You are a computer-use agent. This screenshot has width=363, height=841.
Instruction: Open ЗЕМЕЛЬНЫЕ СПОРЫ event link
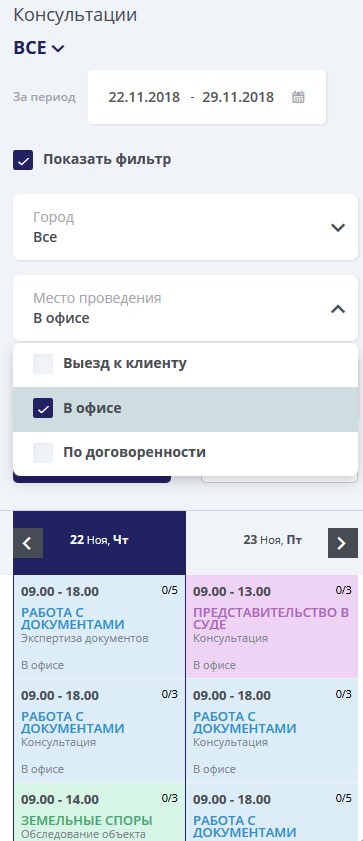(x=87, y=820)
